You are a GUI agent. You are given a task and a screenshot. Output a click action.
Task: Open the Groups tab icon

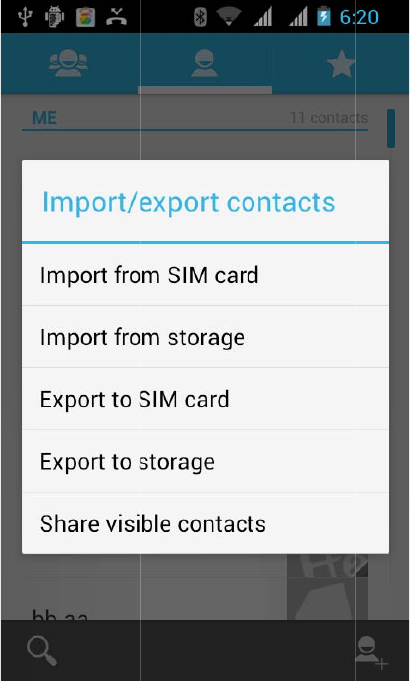68,63
